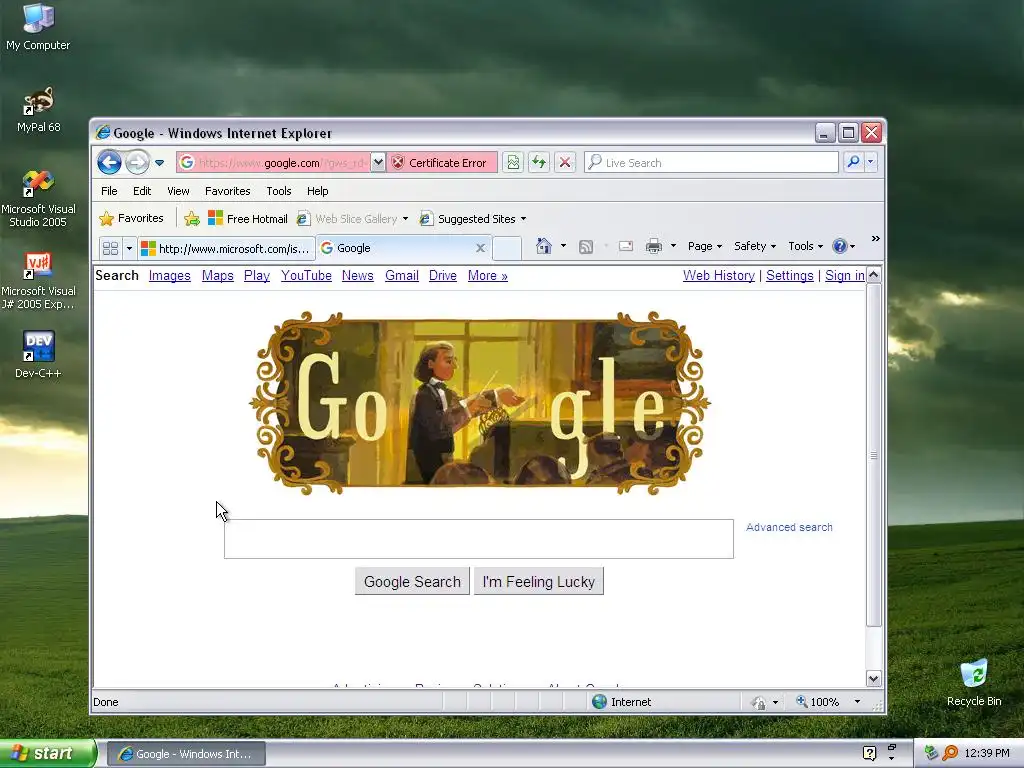Select the Google tab
This screenshot has height=768, width=1024.
402,248
